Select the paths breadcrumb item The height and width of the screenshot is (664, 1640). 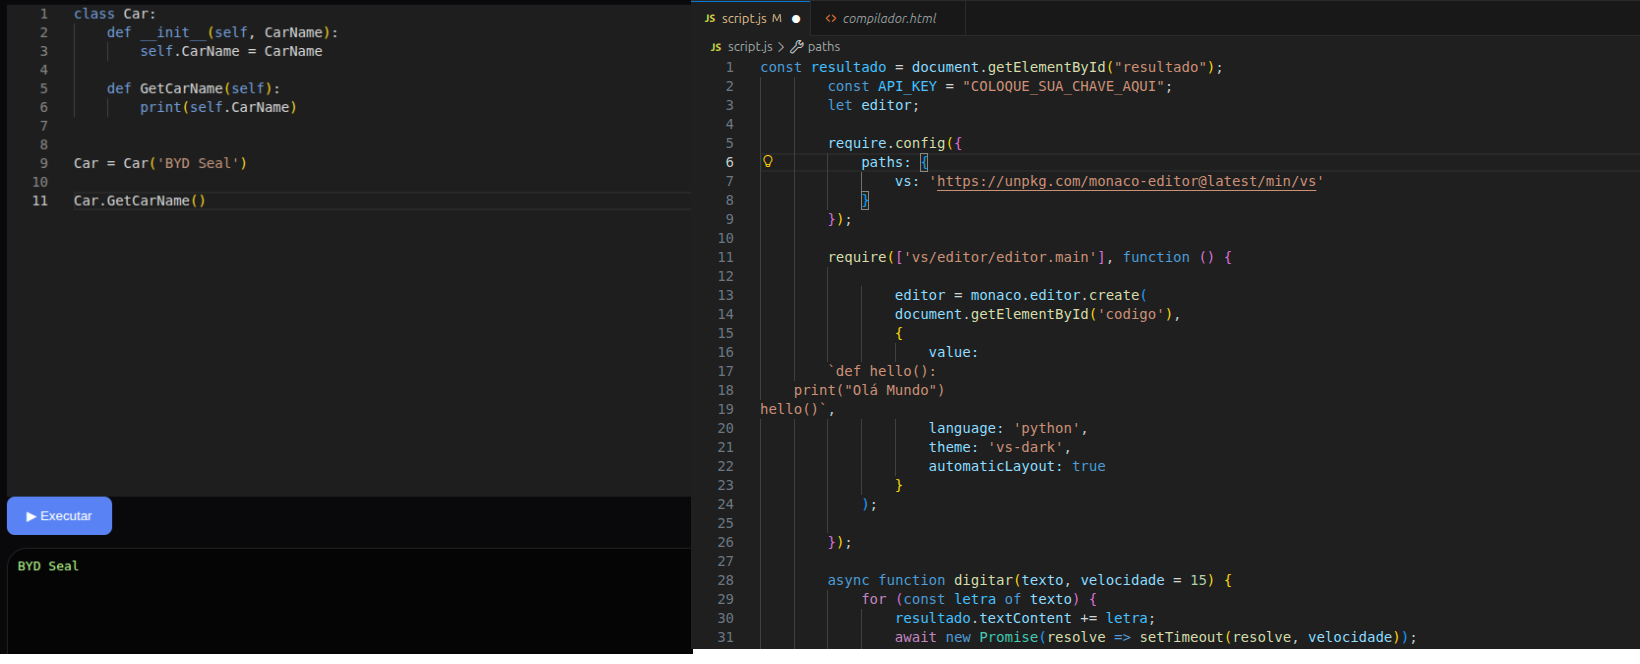tap(824, 47)
